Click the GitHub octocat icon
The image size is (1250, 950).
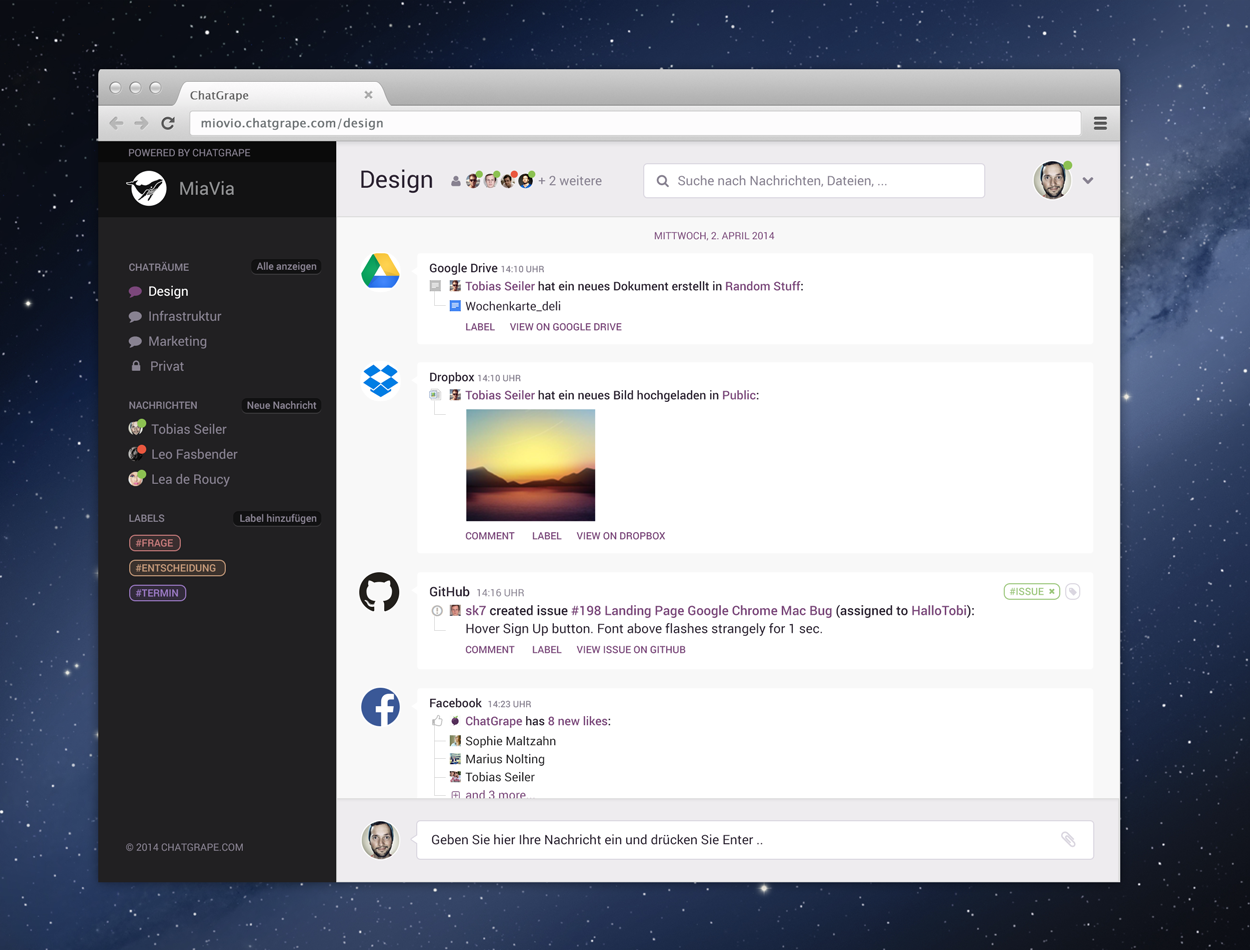click(379, 592)
